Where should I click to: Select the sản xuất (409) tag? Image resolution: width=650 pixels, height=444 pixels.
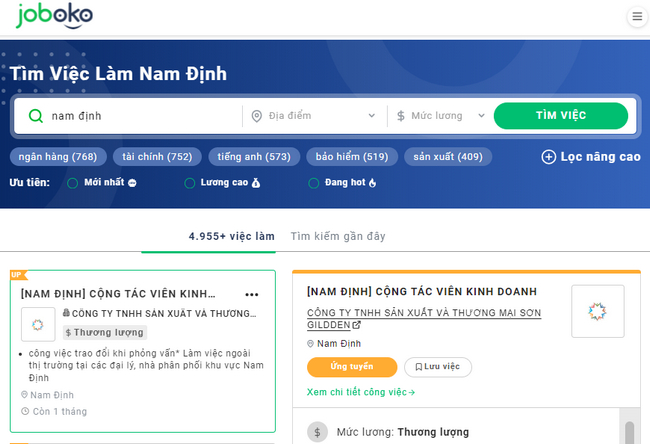[x=448, y=157]
